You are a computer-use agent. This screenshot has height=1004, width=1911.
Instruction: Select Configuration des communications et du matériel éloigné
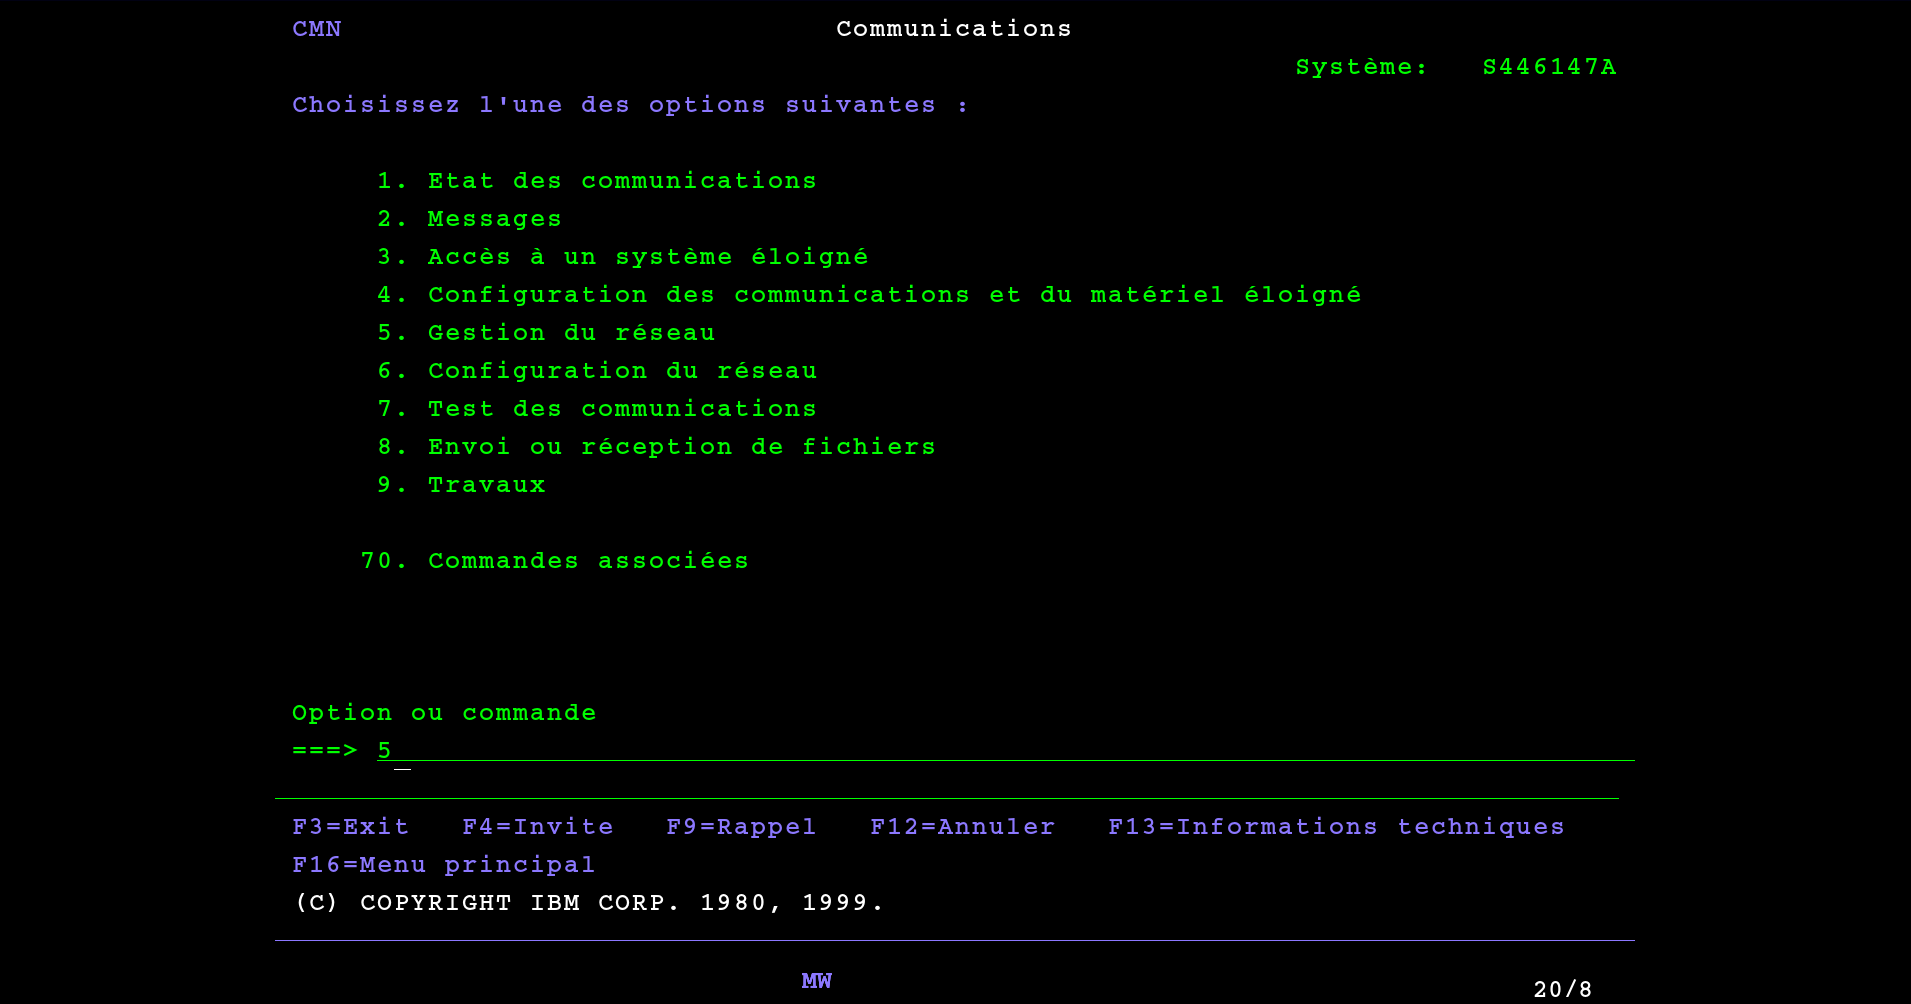coord(894,295)
